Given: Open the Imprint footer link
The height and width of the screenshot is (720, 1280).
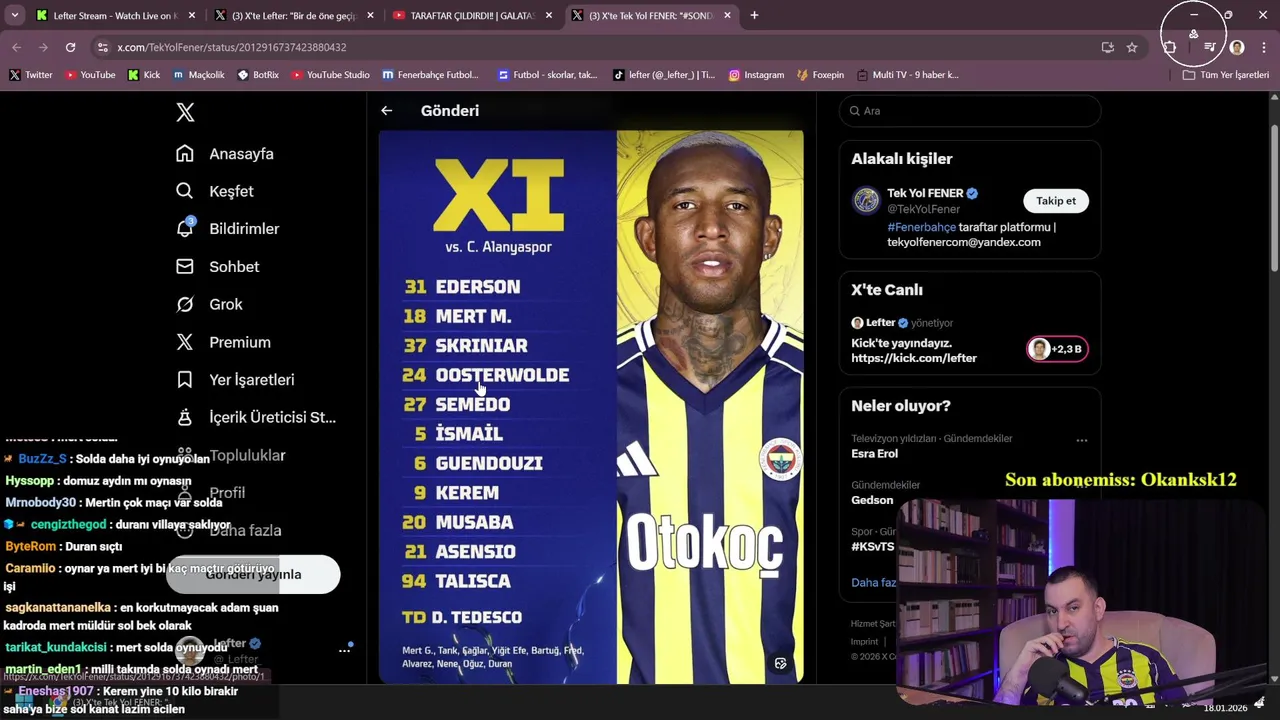Looking at the screenshot, I should (x=864, y=642).
